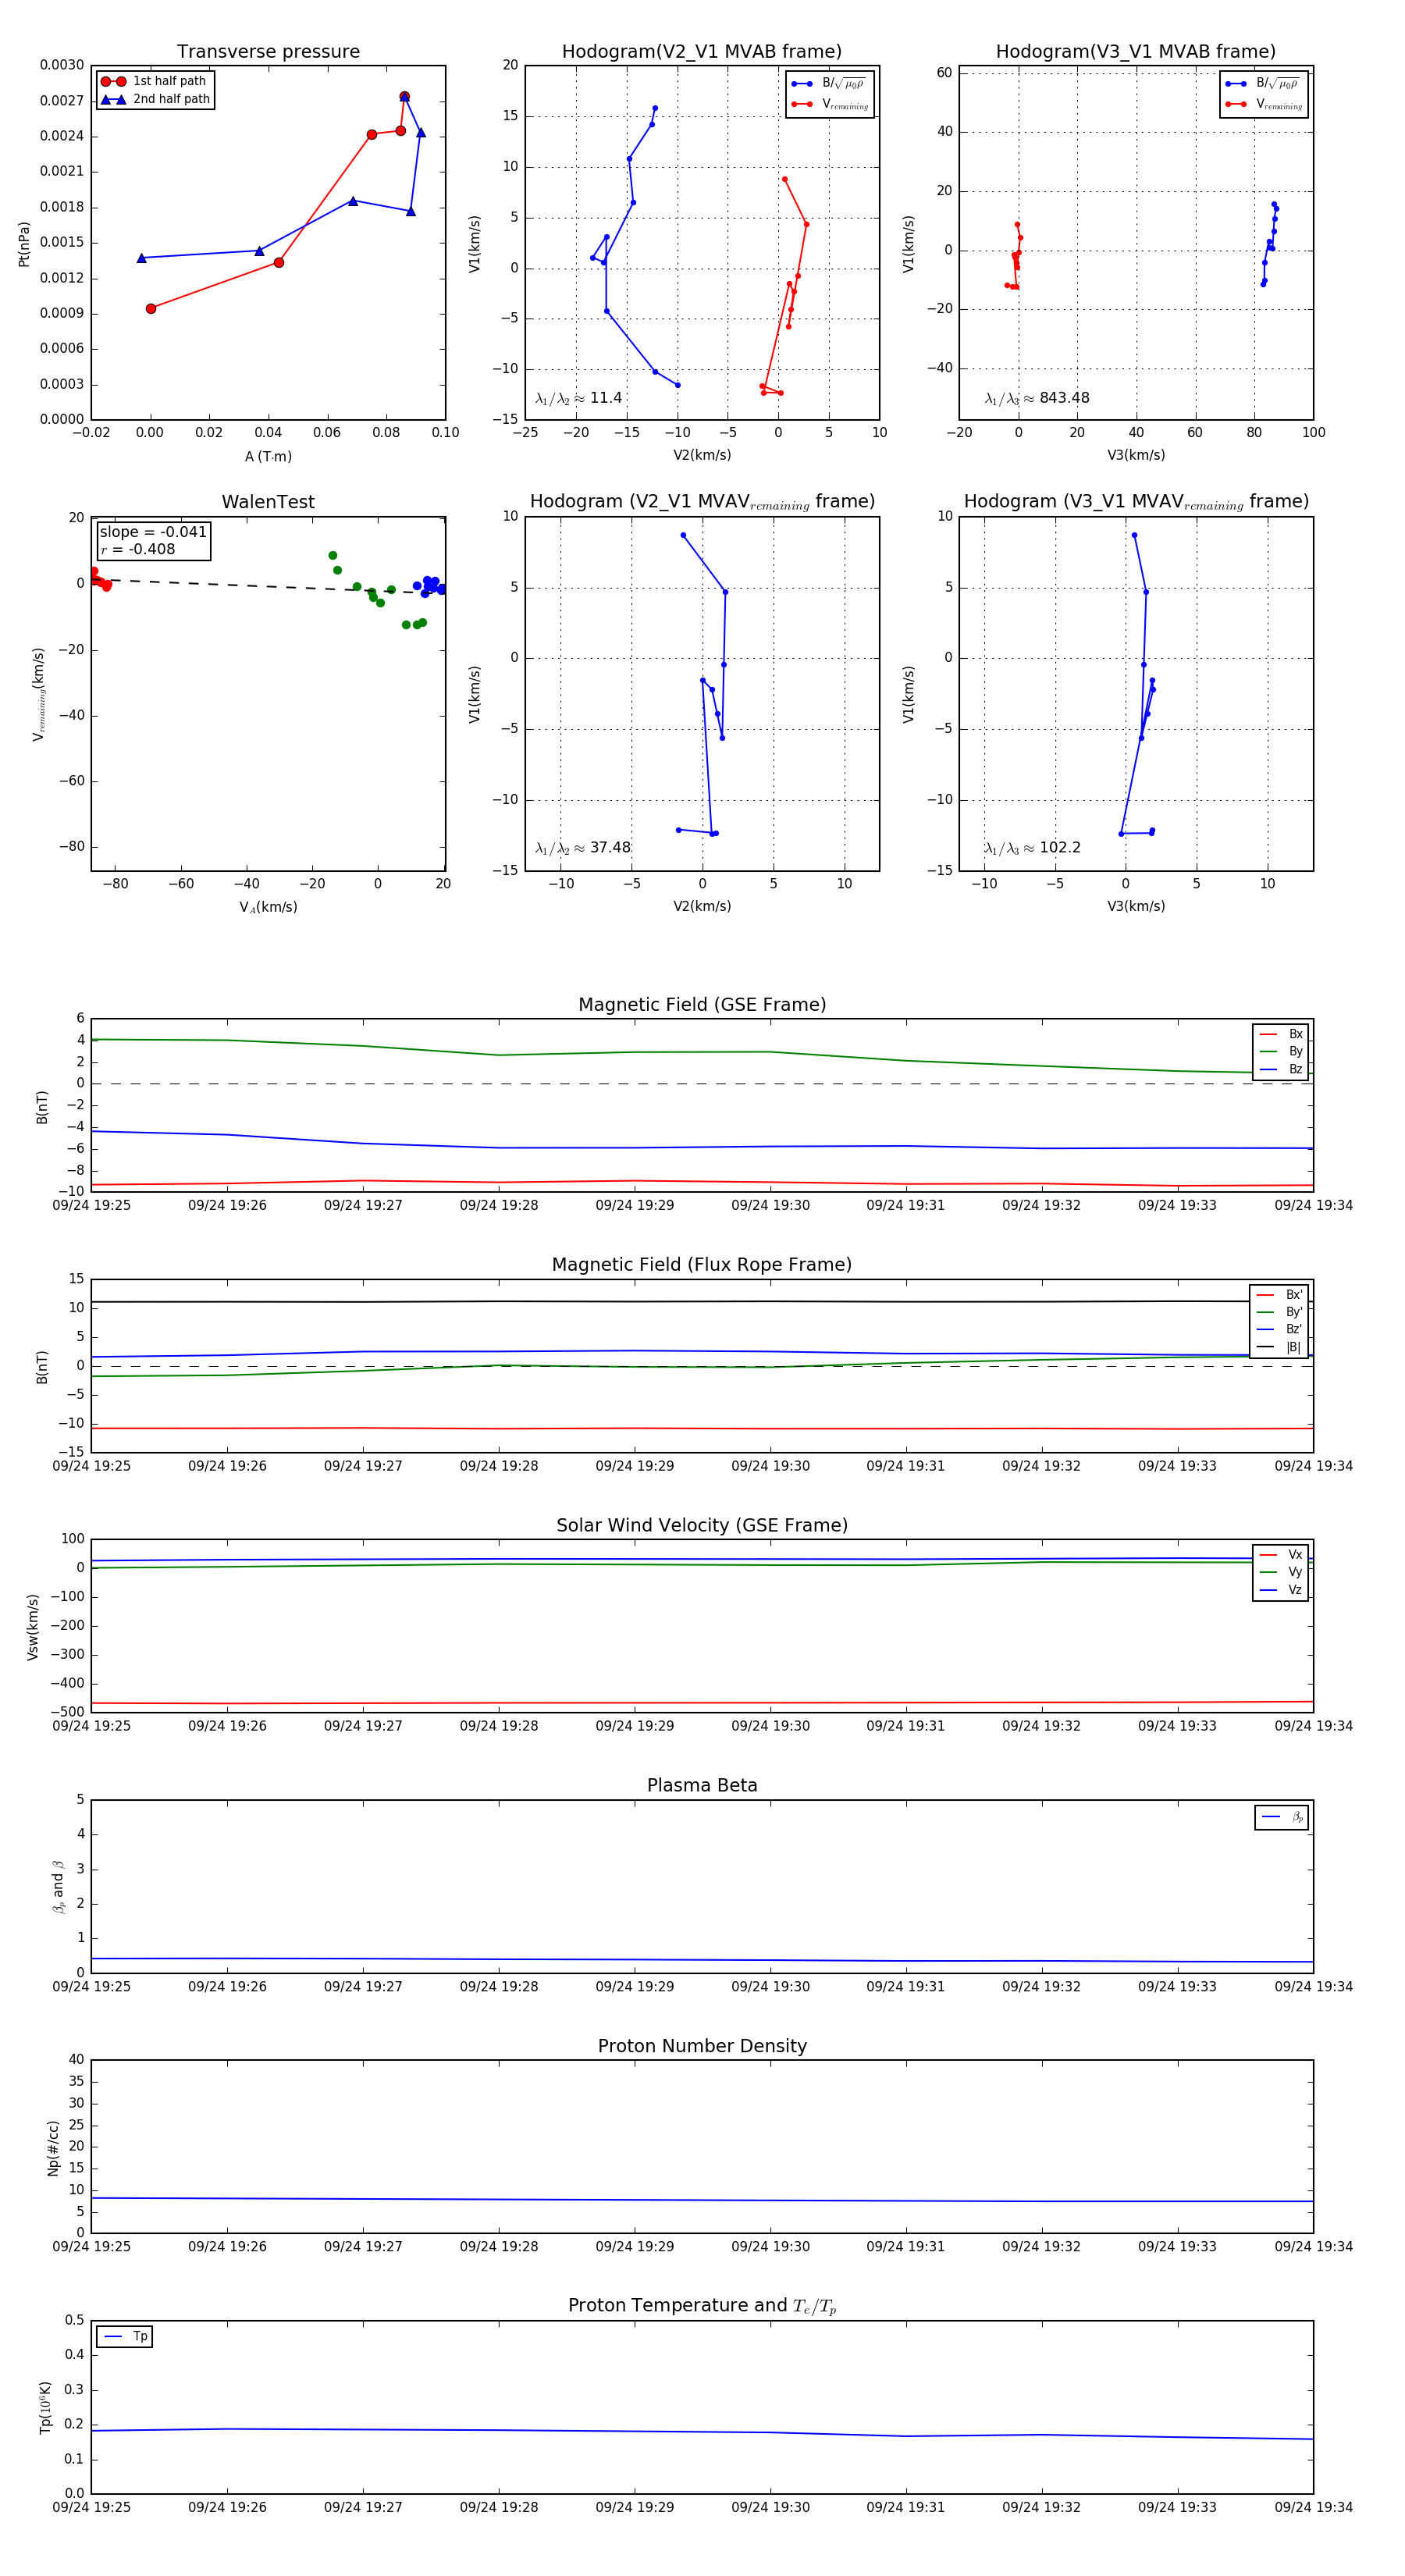The image size is (1405, 2576).
Task: Click the 'V_remaining(km/s)' y-axis label of WalenTest
Action: [39, 694]
